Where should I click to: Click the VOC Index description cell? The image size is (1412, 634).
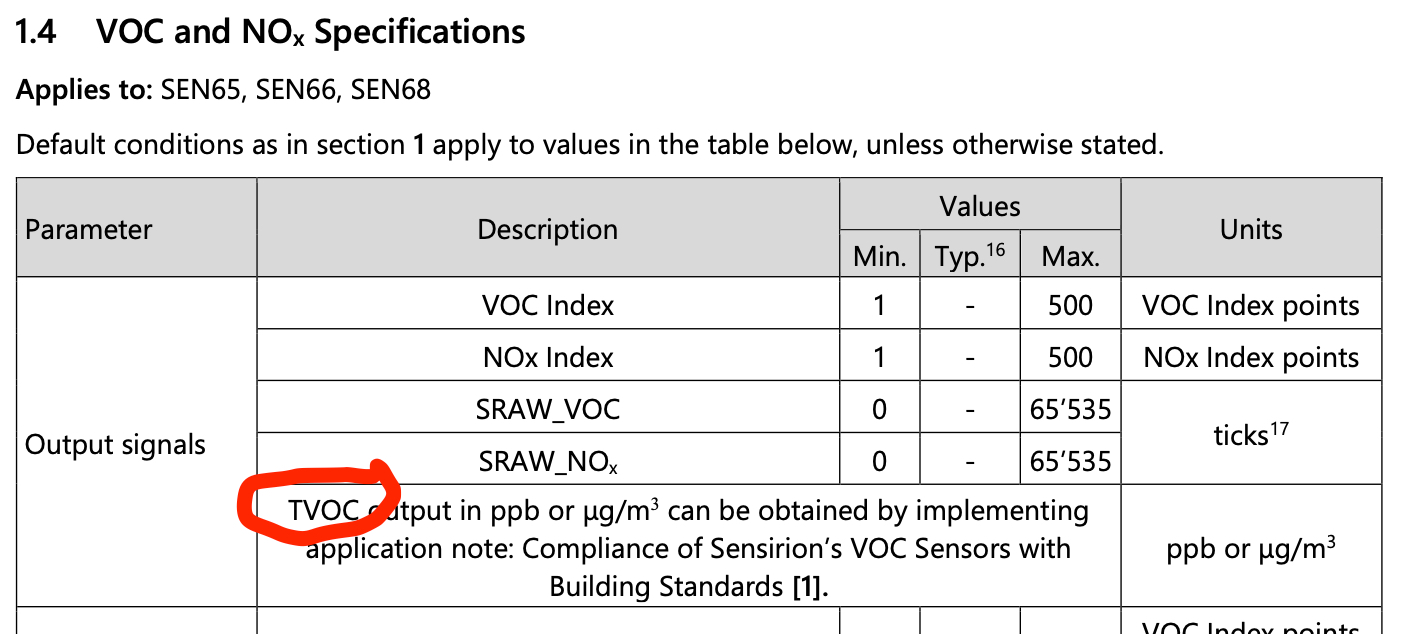547,305
